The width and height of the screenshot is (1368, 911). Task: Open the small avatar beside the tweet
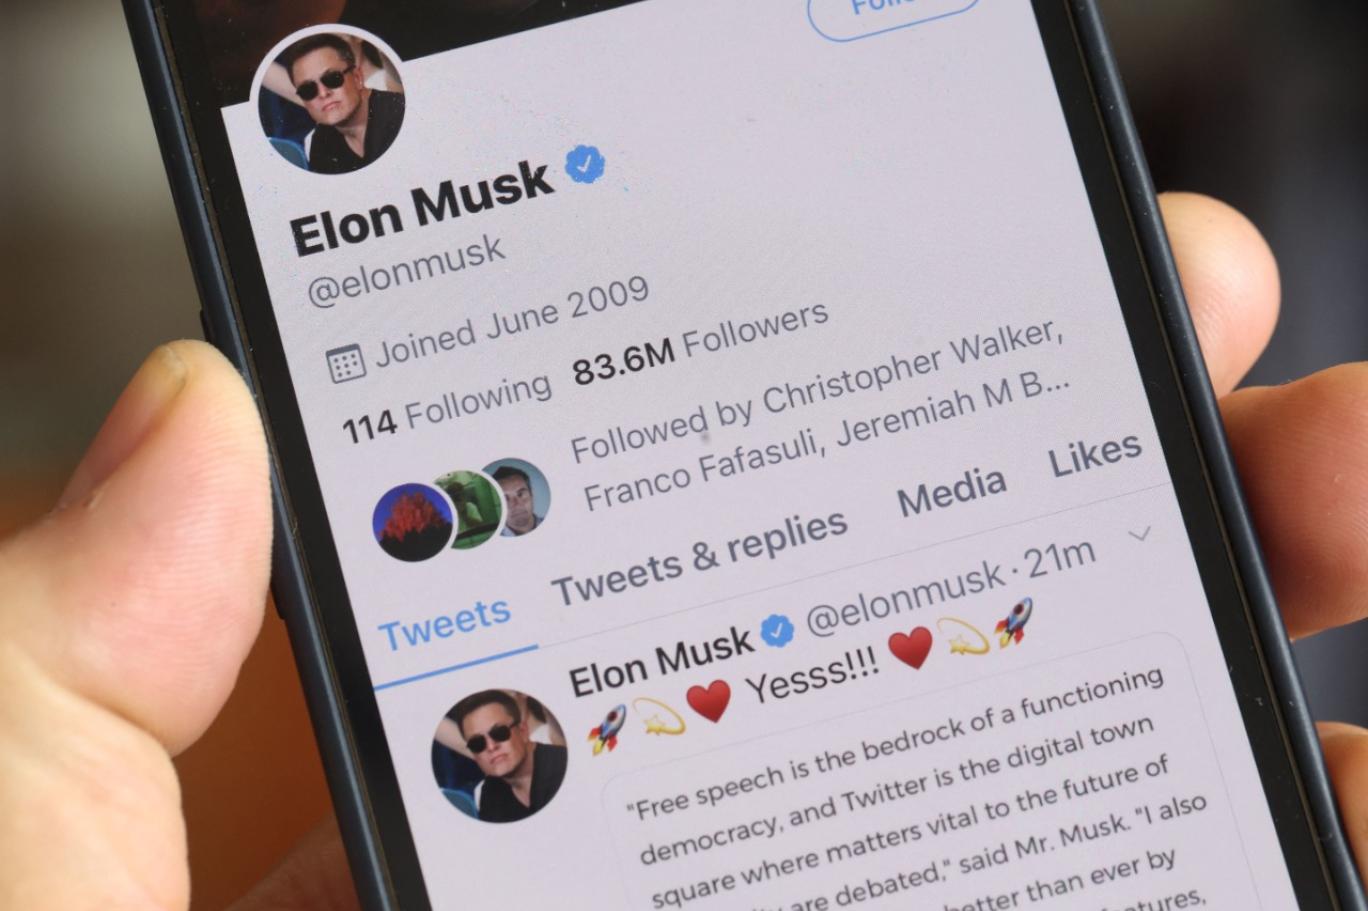(498, 755)
